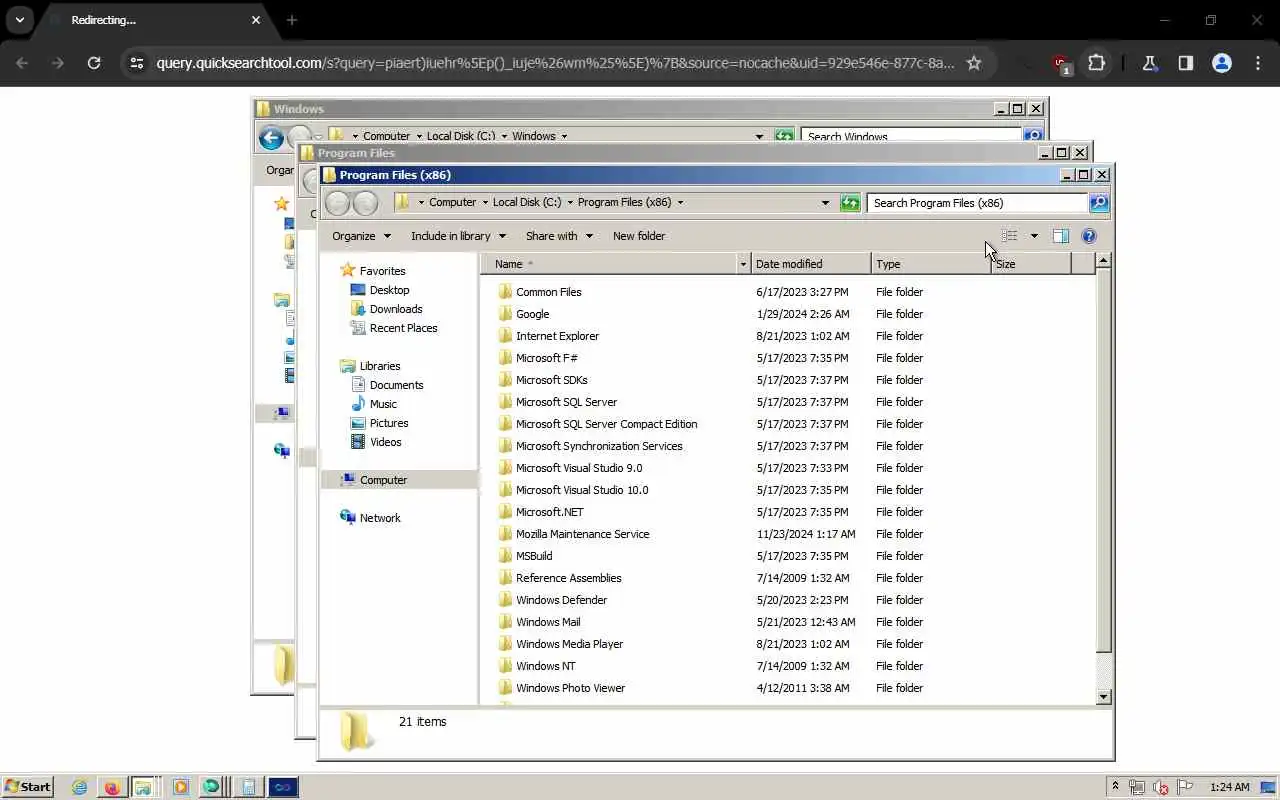
Task: Open Internet Explorer from the taskbar
Action: [79, 787]
